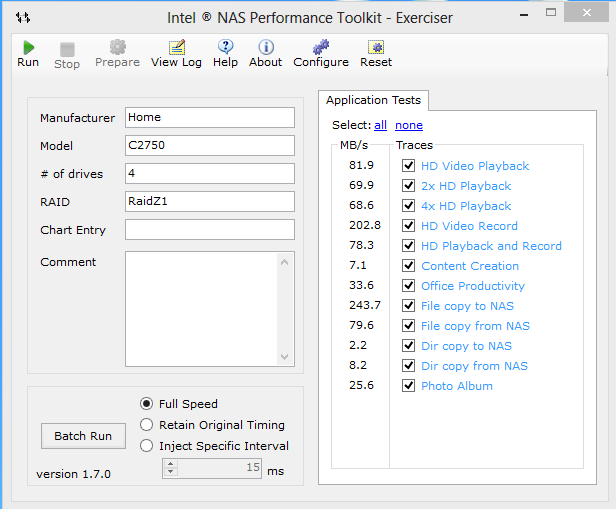Click the Model field containing C2750
Image resolution: width=616 pixels, height=509 pixels.
click(210, 145)
